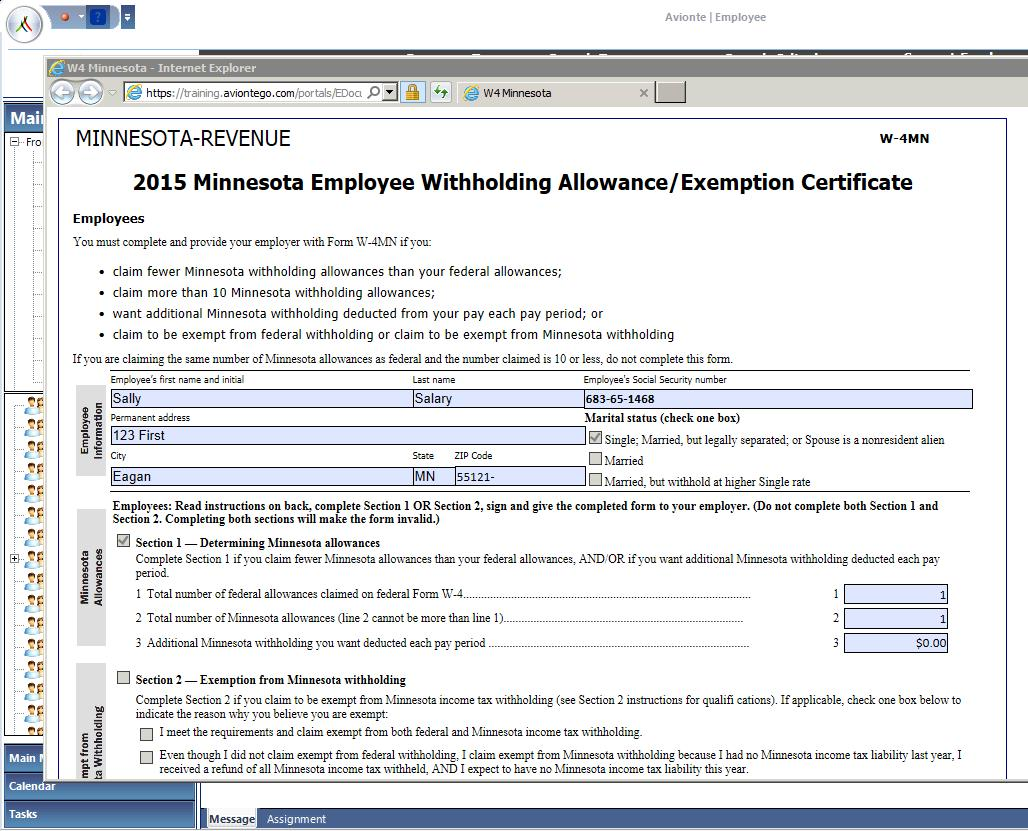Open the Avionte application orb menu
Screen dimensions: 1028x831
click(24, 24)
